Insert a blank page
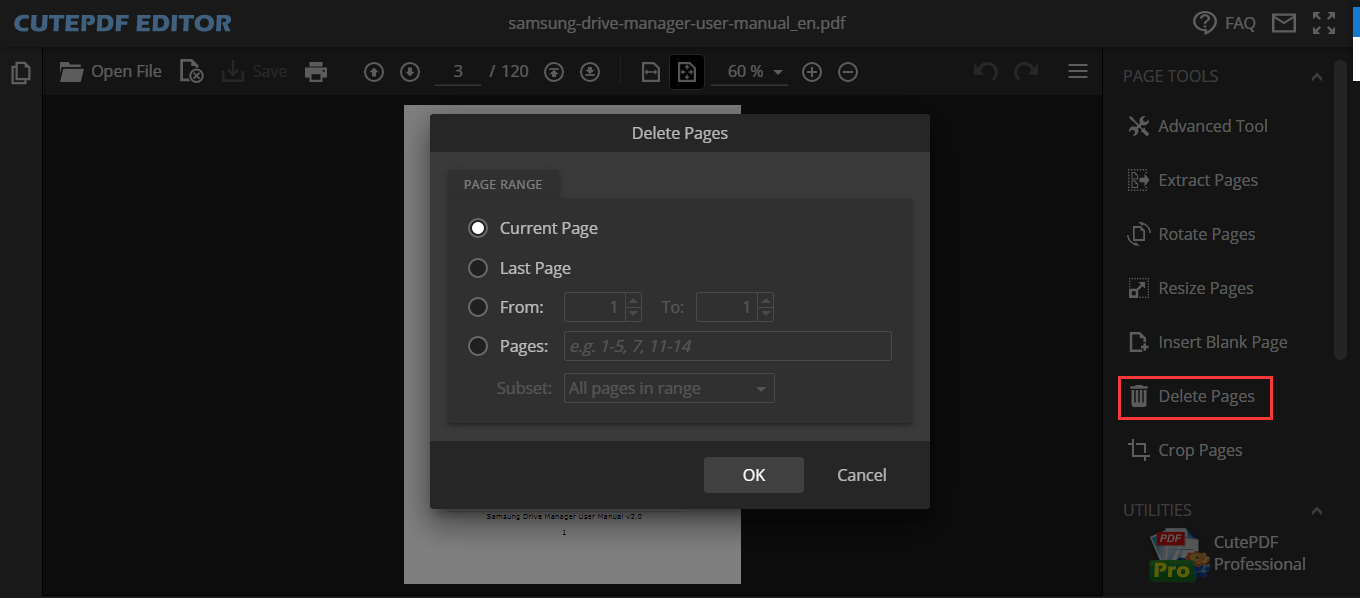The width and height of the screenshot is (1360, 598). 1219,341
